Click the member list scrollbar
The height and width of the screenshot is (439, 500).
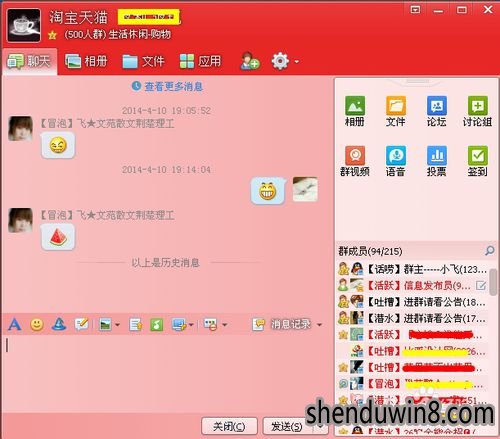coord(493,283)
